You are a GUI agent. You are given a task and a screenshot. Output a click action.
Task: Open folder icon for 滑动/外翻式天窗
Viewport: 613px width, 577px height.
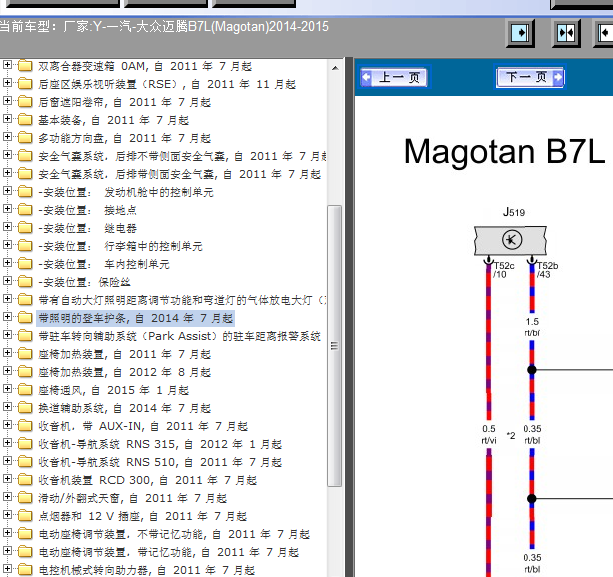click(x=25, y=498)
